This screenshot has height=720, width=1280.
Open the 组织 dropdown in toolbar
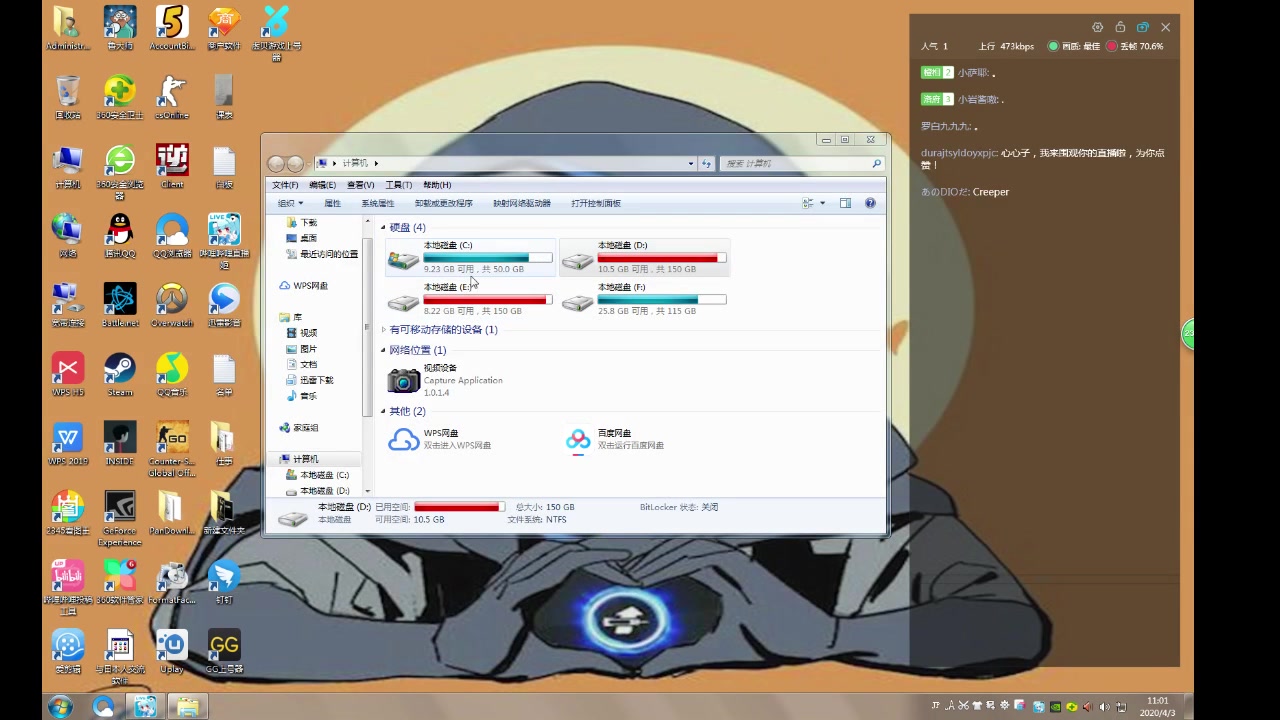[x=290, y=203]
